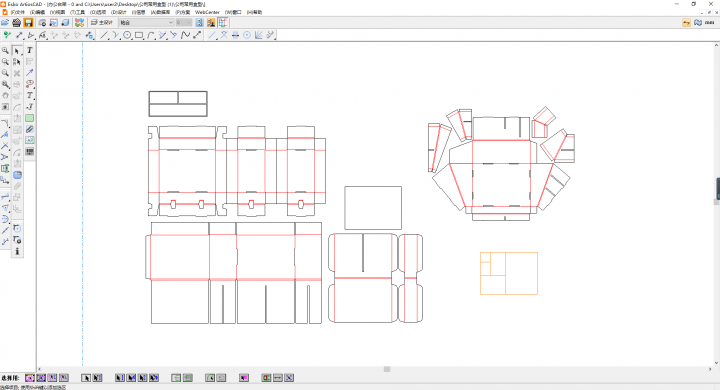
Task: Click the main design button
Action: 102,23
